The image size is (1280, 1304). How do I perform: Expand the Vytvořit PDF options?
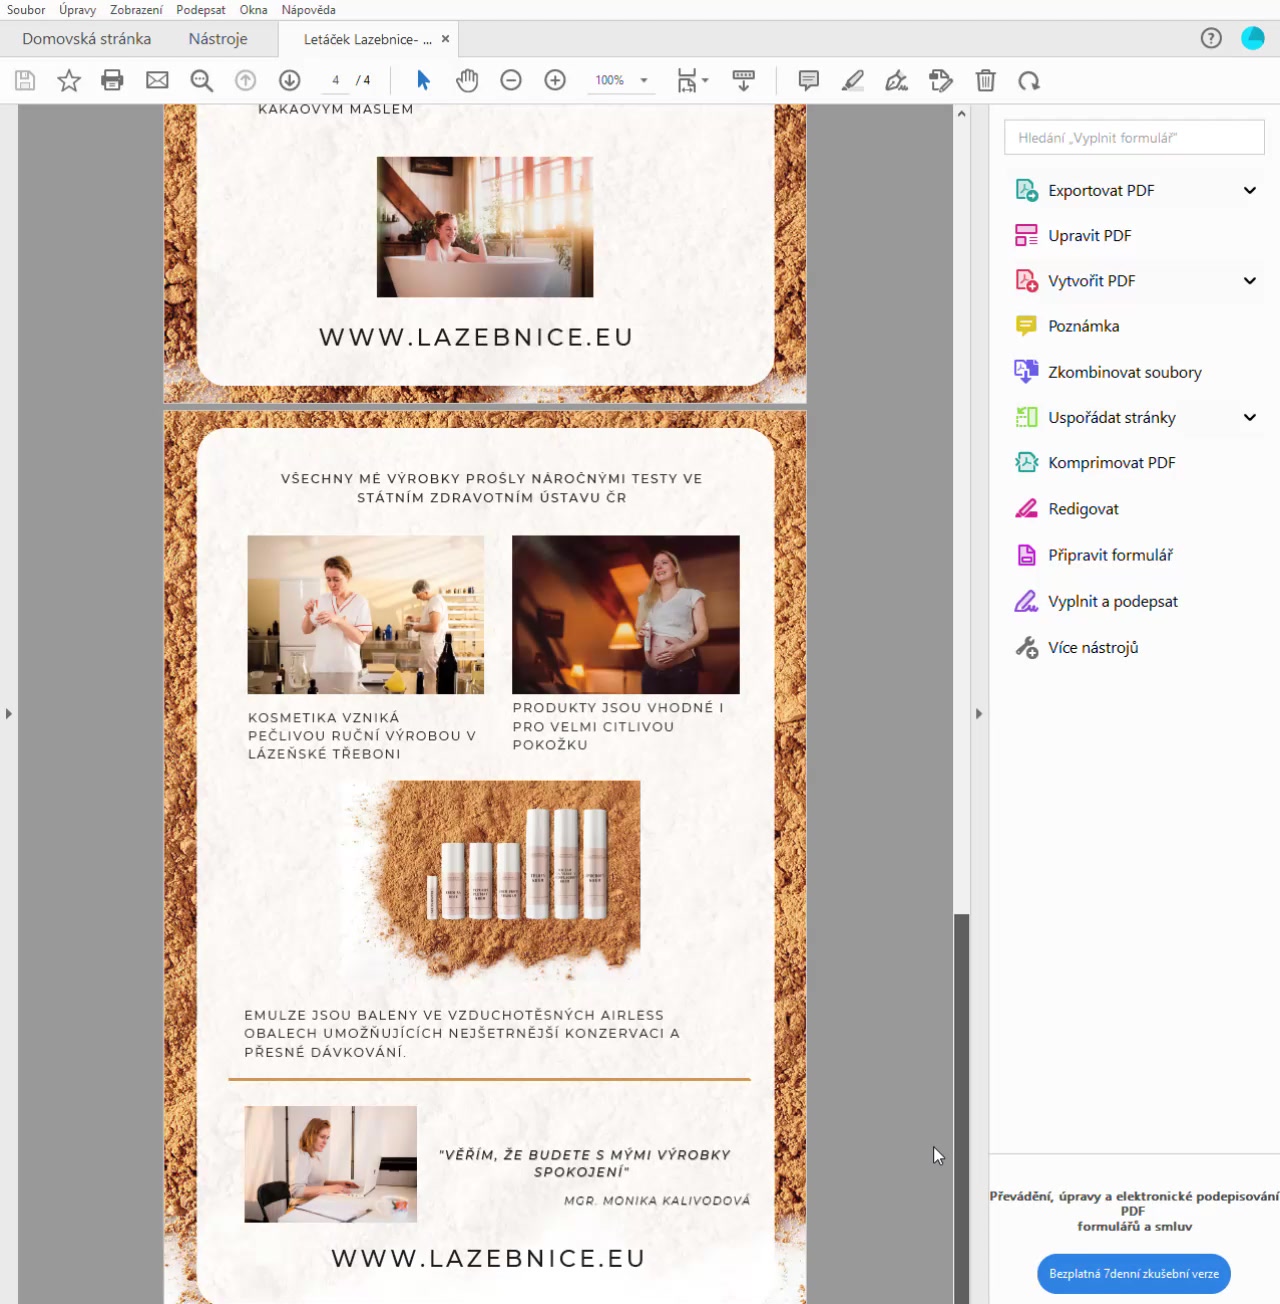1250,281
